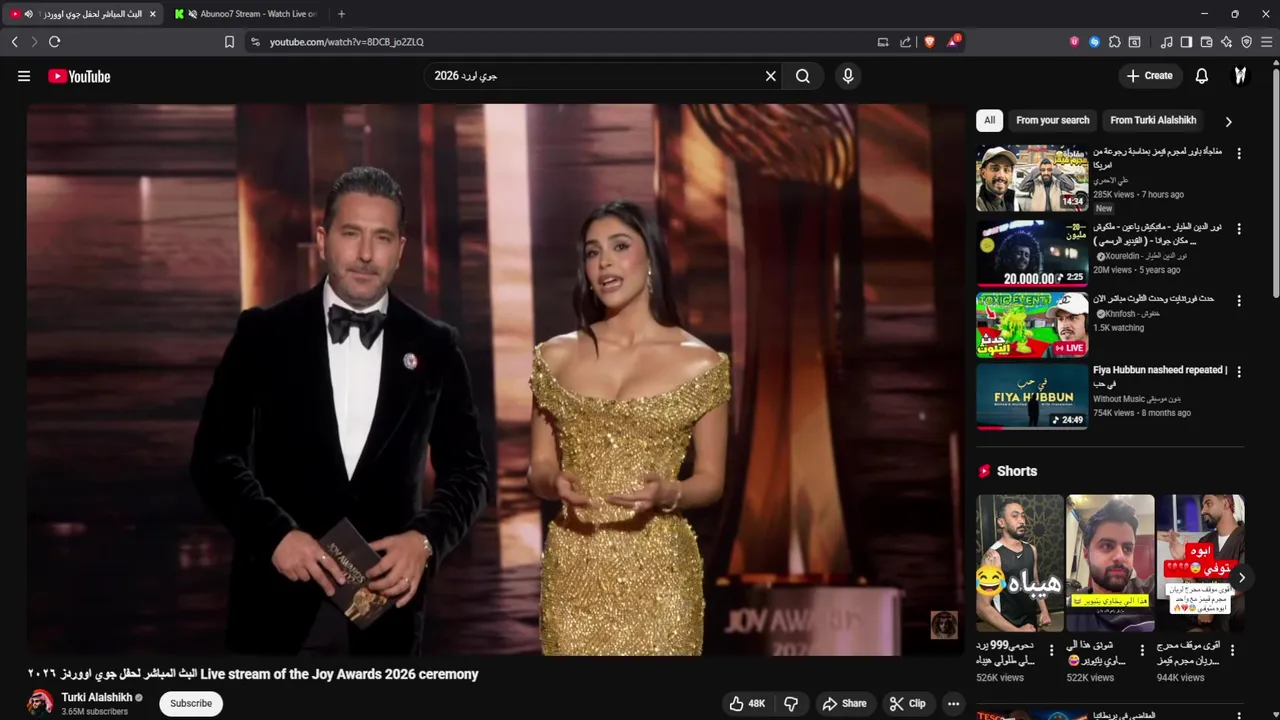The width and height of the screenshot is (1280, 720).
Task: Open the 522K views short
Action: (x=1110, y=563)
